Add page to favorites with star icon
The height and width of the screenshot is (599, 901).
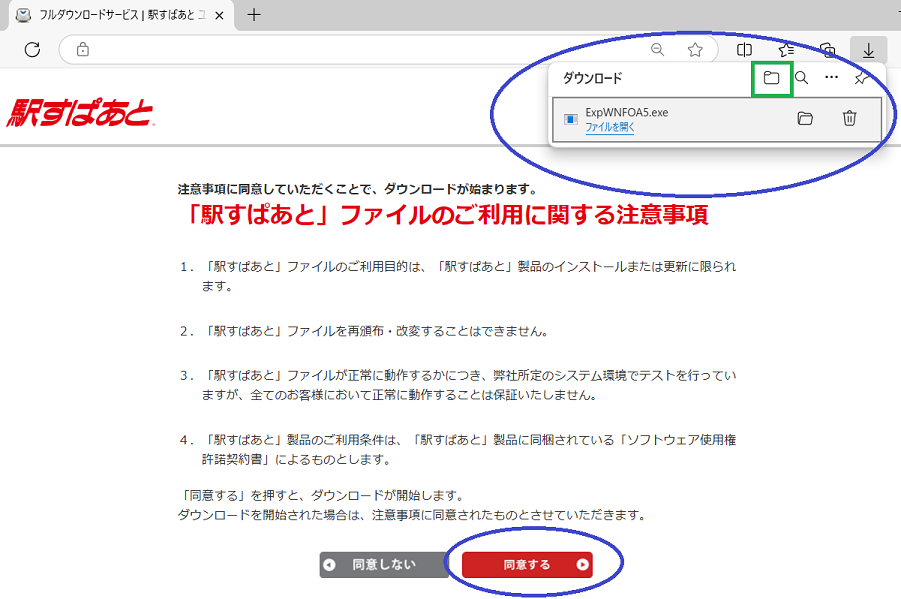tap(695, 50)
